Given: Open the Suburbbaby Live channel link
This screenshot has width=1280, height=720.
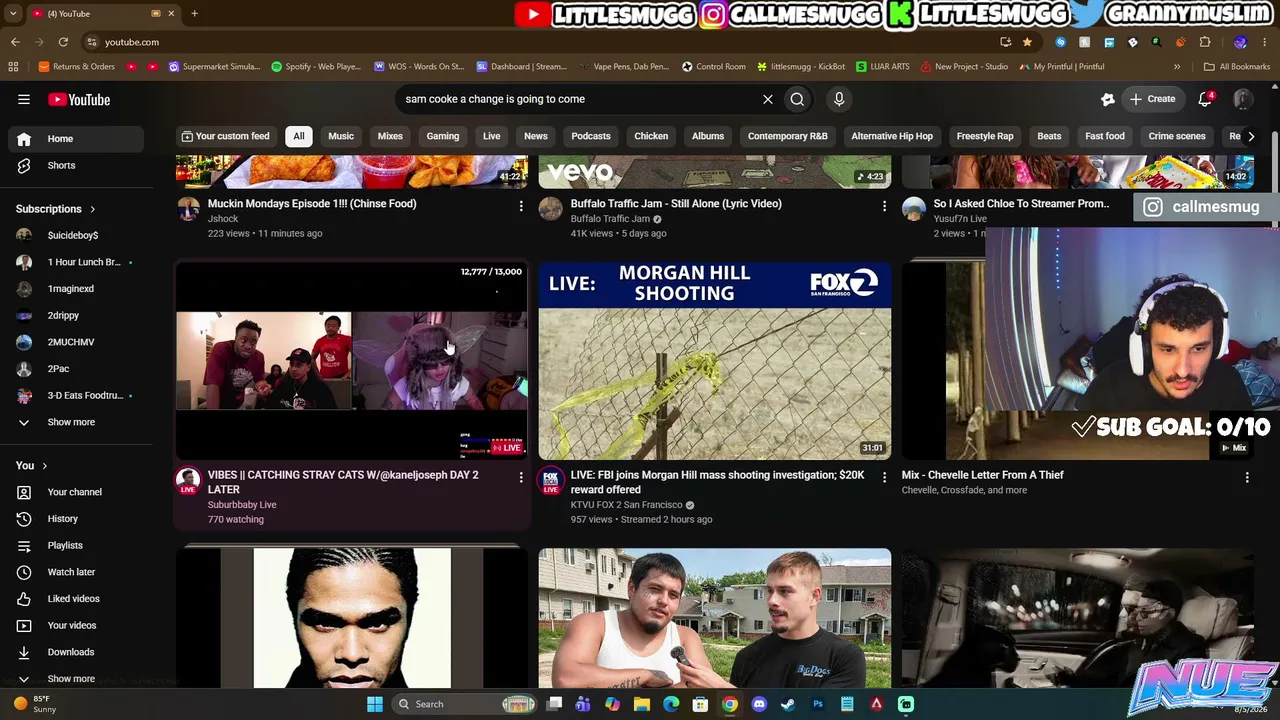Looking at the screenshot, I should click(242, 505).
